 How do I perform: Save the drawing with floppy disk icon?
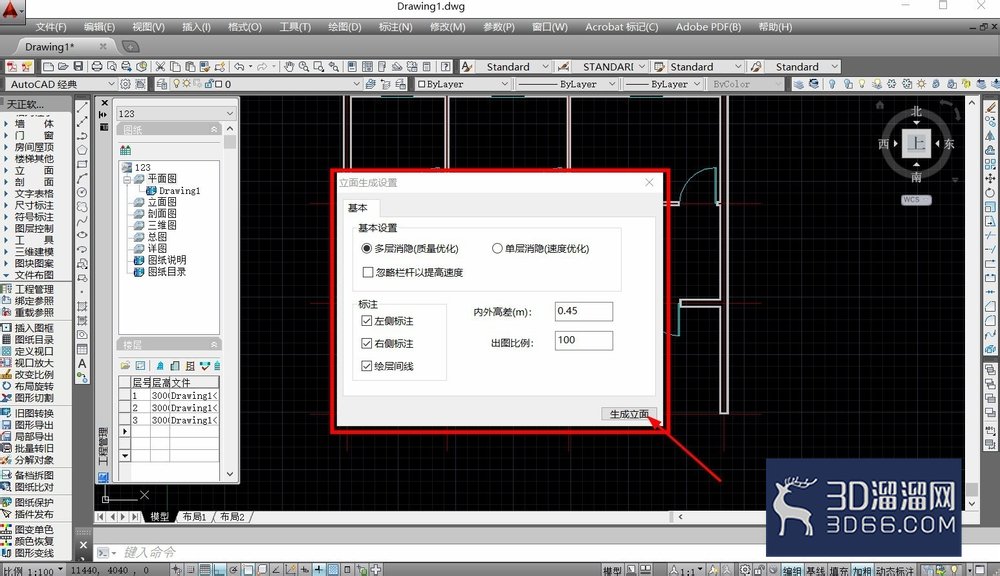coord(78,66)
